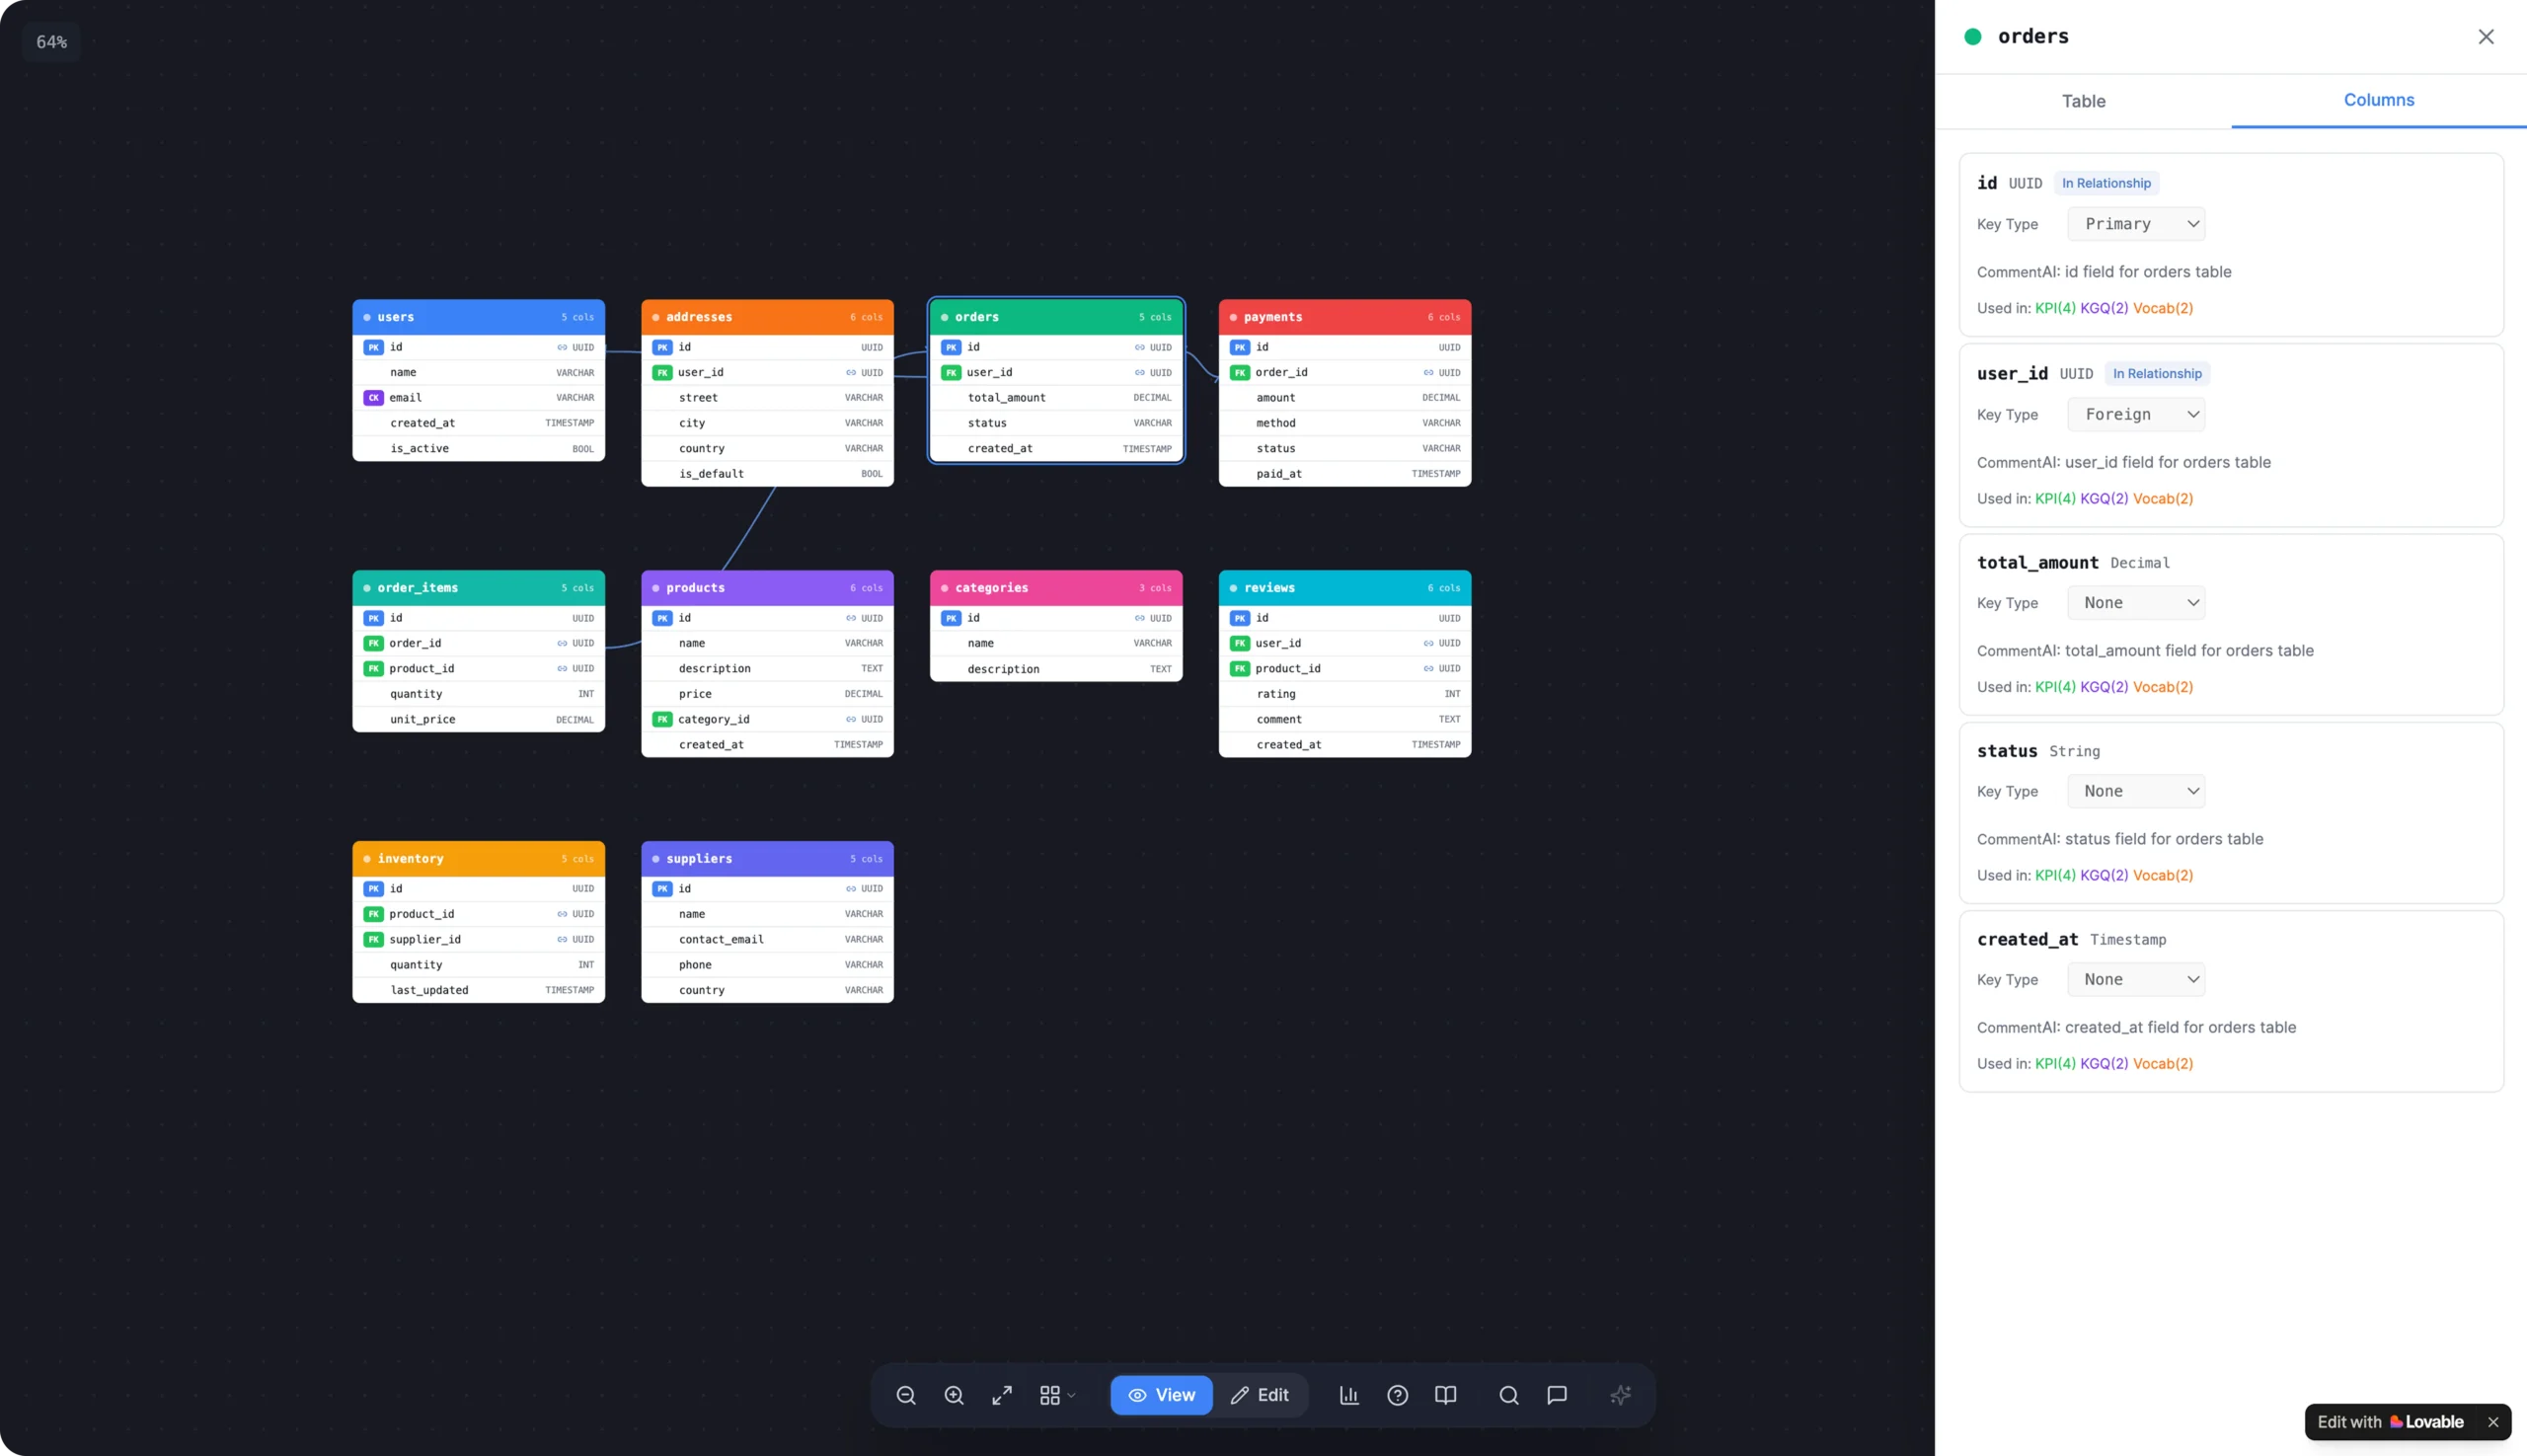Click the search icon in bottom toolbar

pos(1509,1395)
